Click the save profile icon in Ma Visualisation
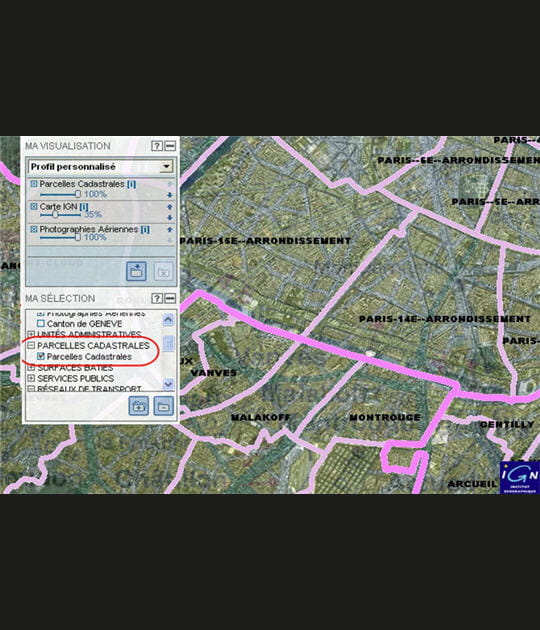 click(136, 271)
